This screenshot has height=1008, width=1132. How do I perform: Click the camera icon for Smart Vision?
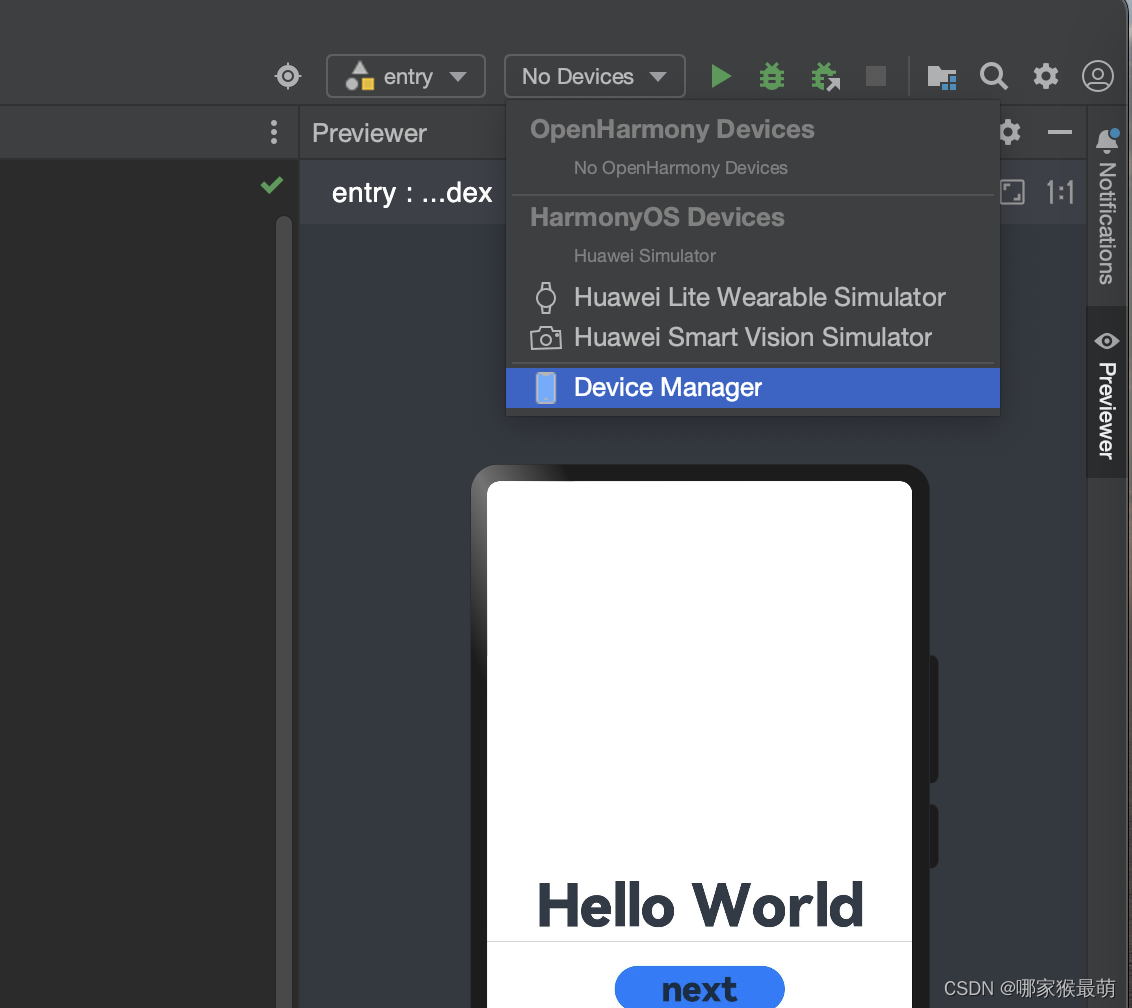pos(546,338)
